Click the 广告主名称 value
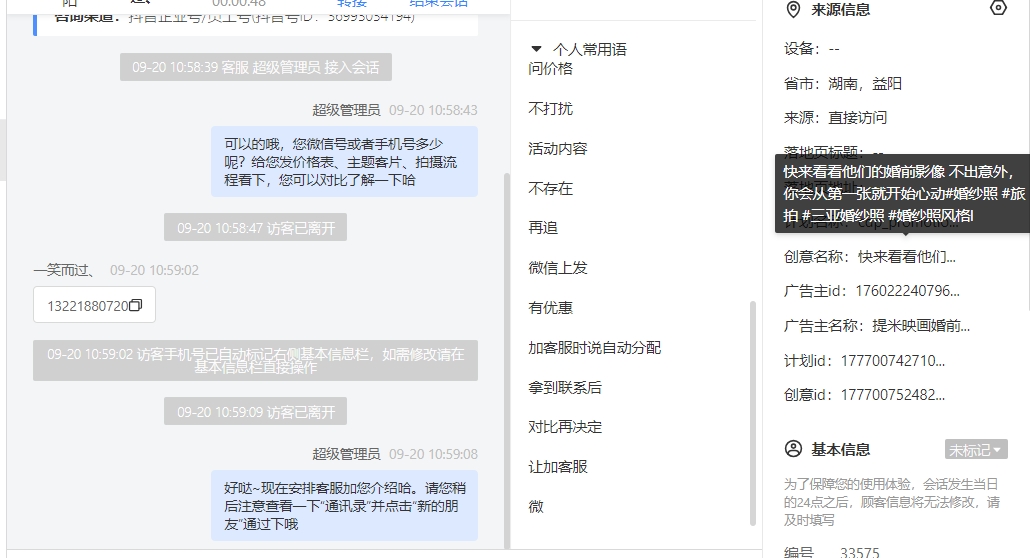This screenshot has height=558, width=1030. (921, 326)
